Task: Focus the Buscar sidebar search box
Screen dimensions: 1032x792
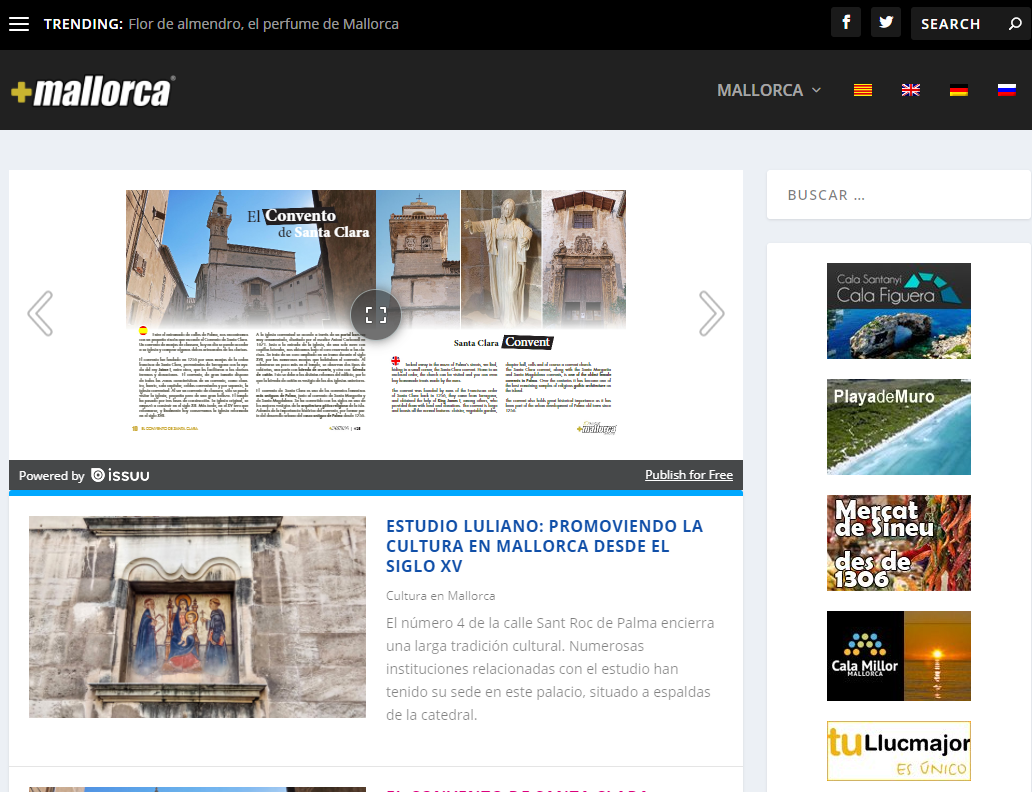Action: pyautogui.click(x=898, y=195)
